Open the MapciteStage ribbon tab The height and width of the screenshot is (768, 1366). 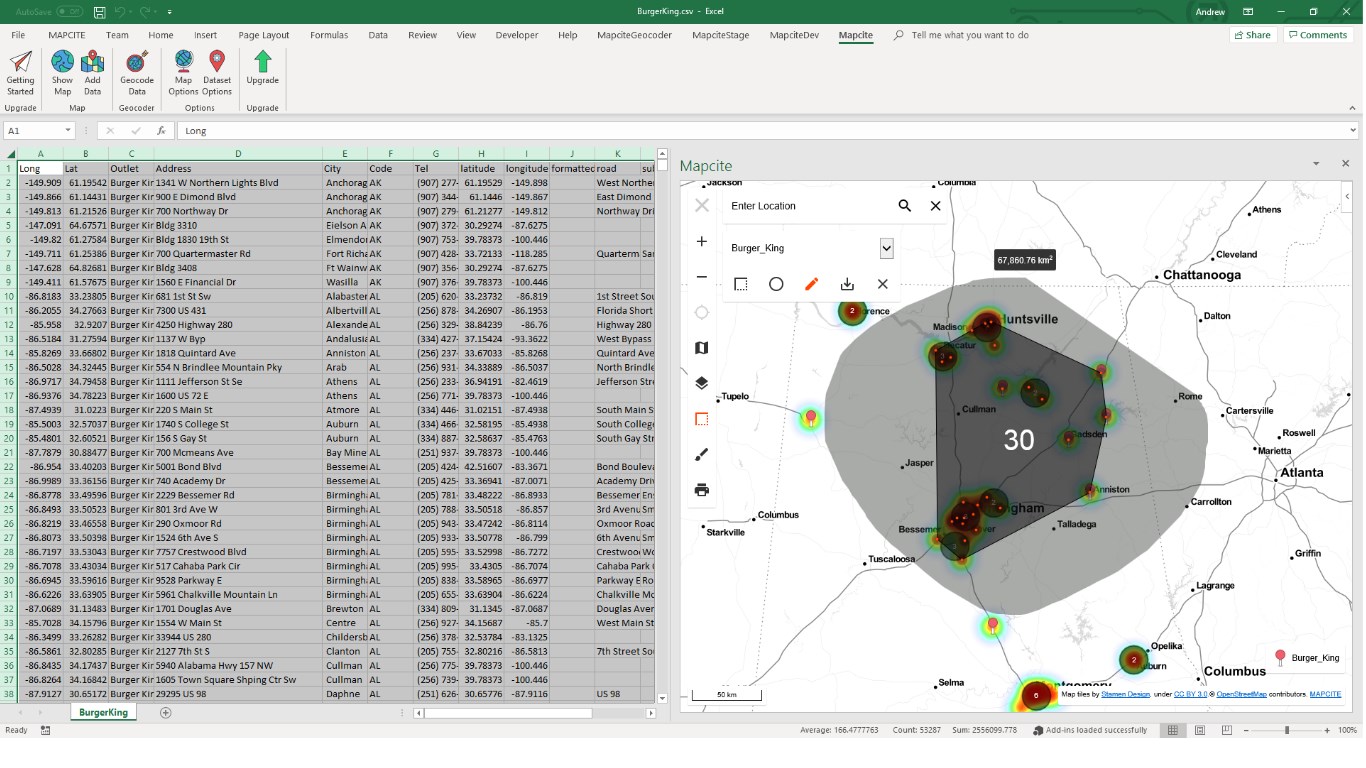[x=721, y=35]
